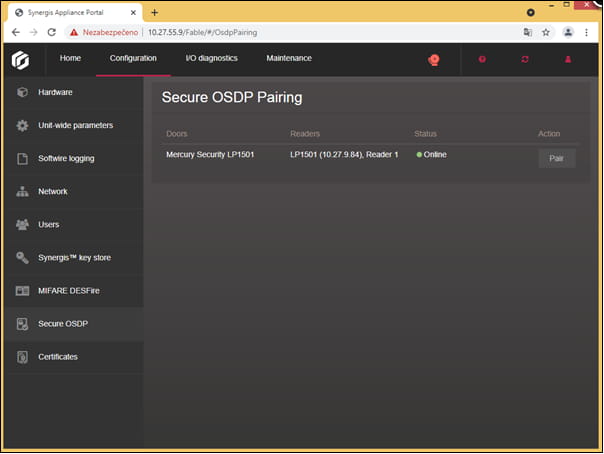Click the Online status text
This screenshot has width=604, height=454.
[x=435, y=155]
